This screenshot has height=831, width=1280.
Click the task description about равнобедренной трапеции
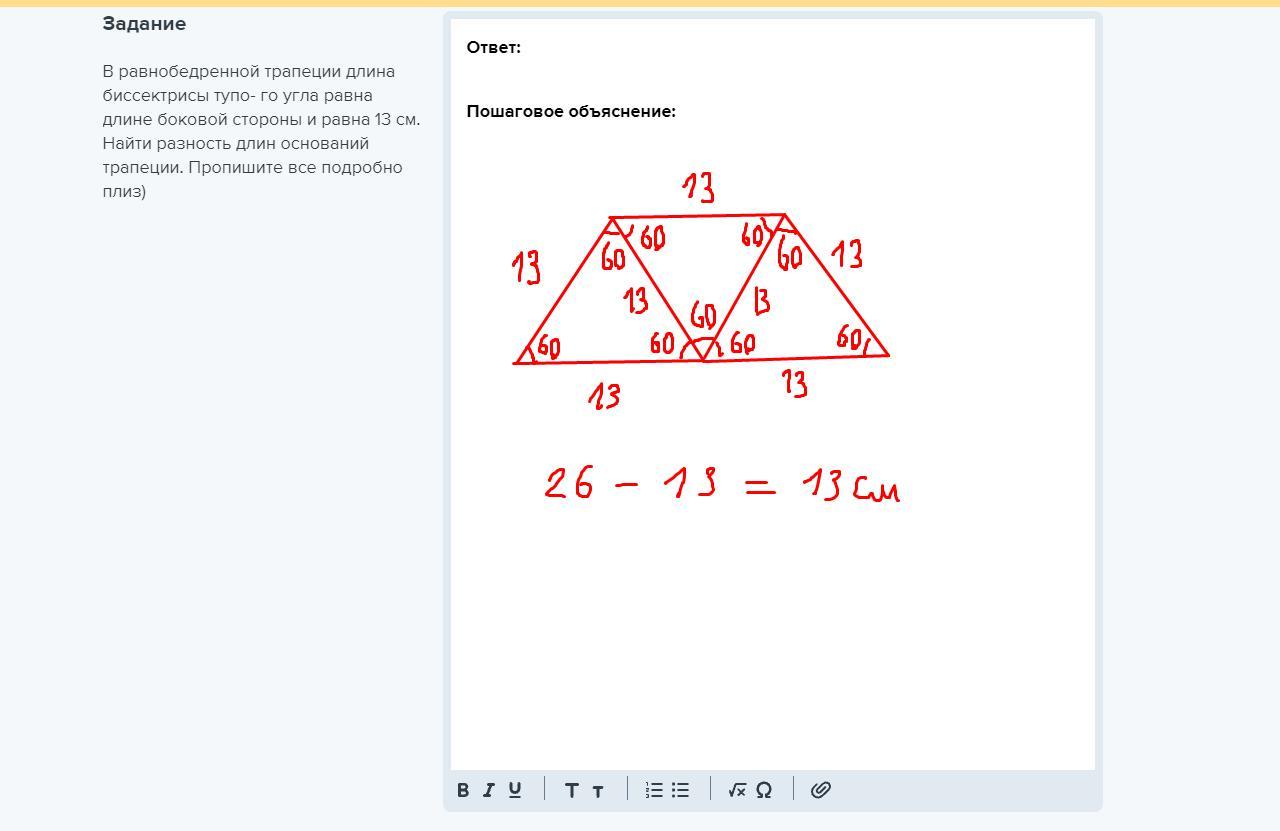[261, 131]
